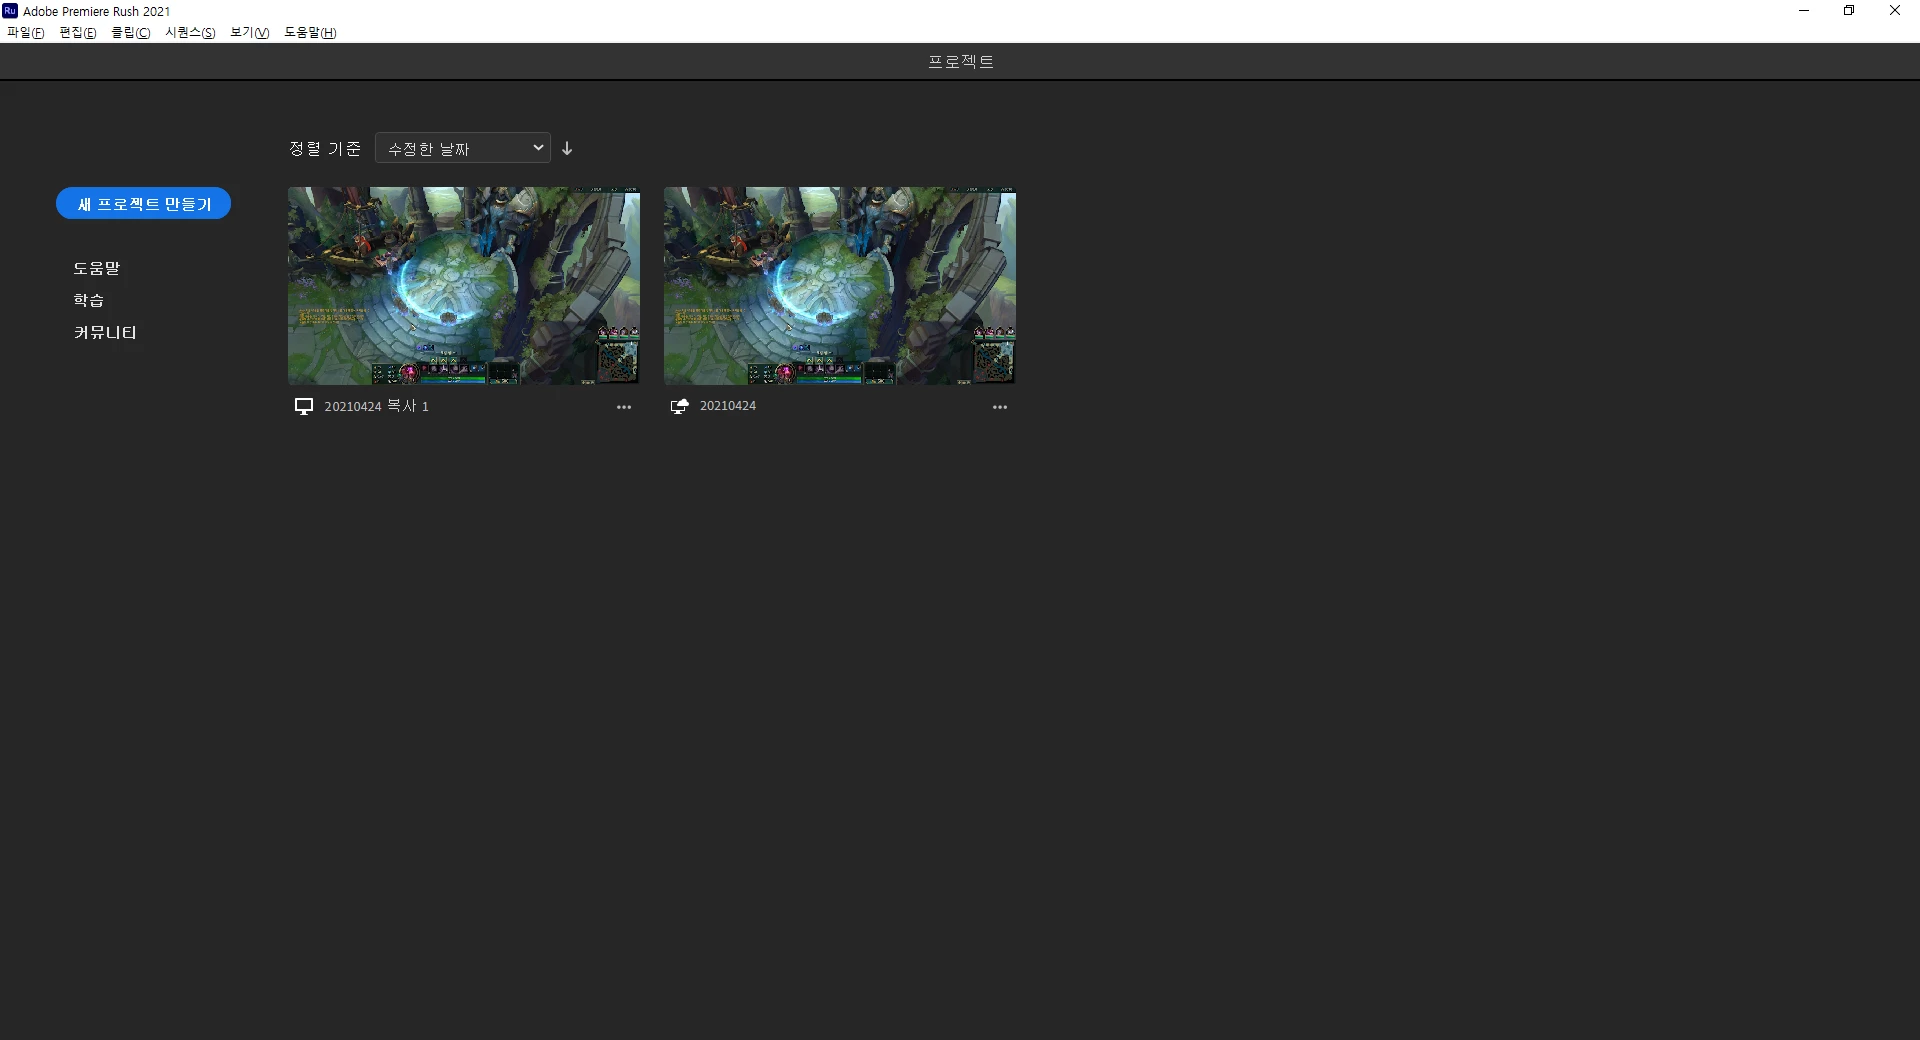Click Premiere Rush app icon in title bar

tap(10, 11)
